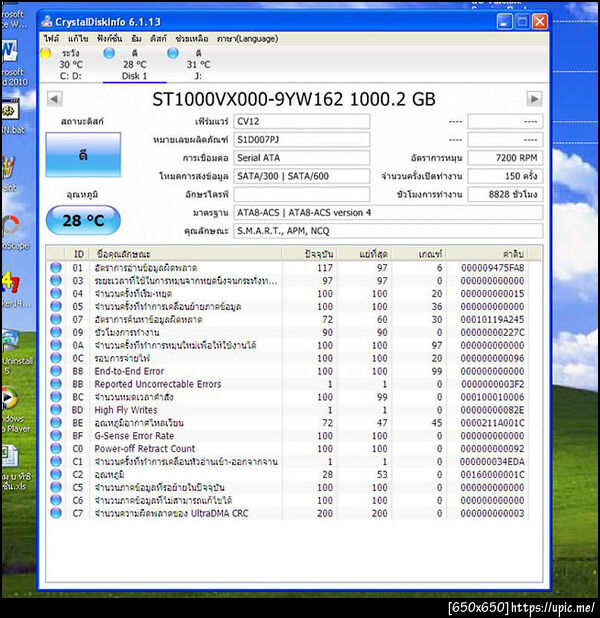Screen dimensions: 600x618
Task: Select raw value 00010119A245
Action: click(492, 319)
